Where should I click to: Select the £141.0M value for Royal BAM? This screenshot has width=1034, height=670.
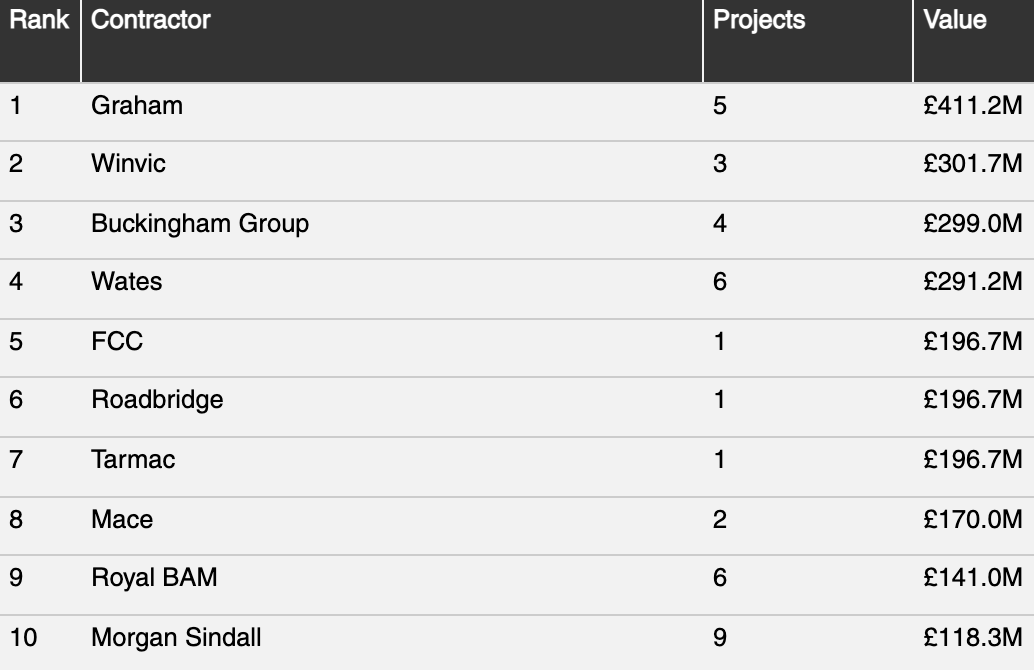tap(973, 578)
